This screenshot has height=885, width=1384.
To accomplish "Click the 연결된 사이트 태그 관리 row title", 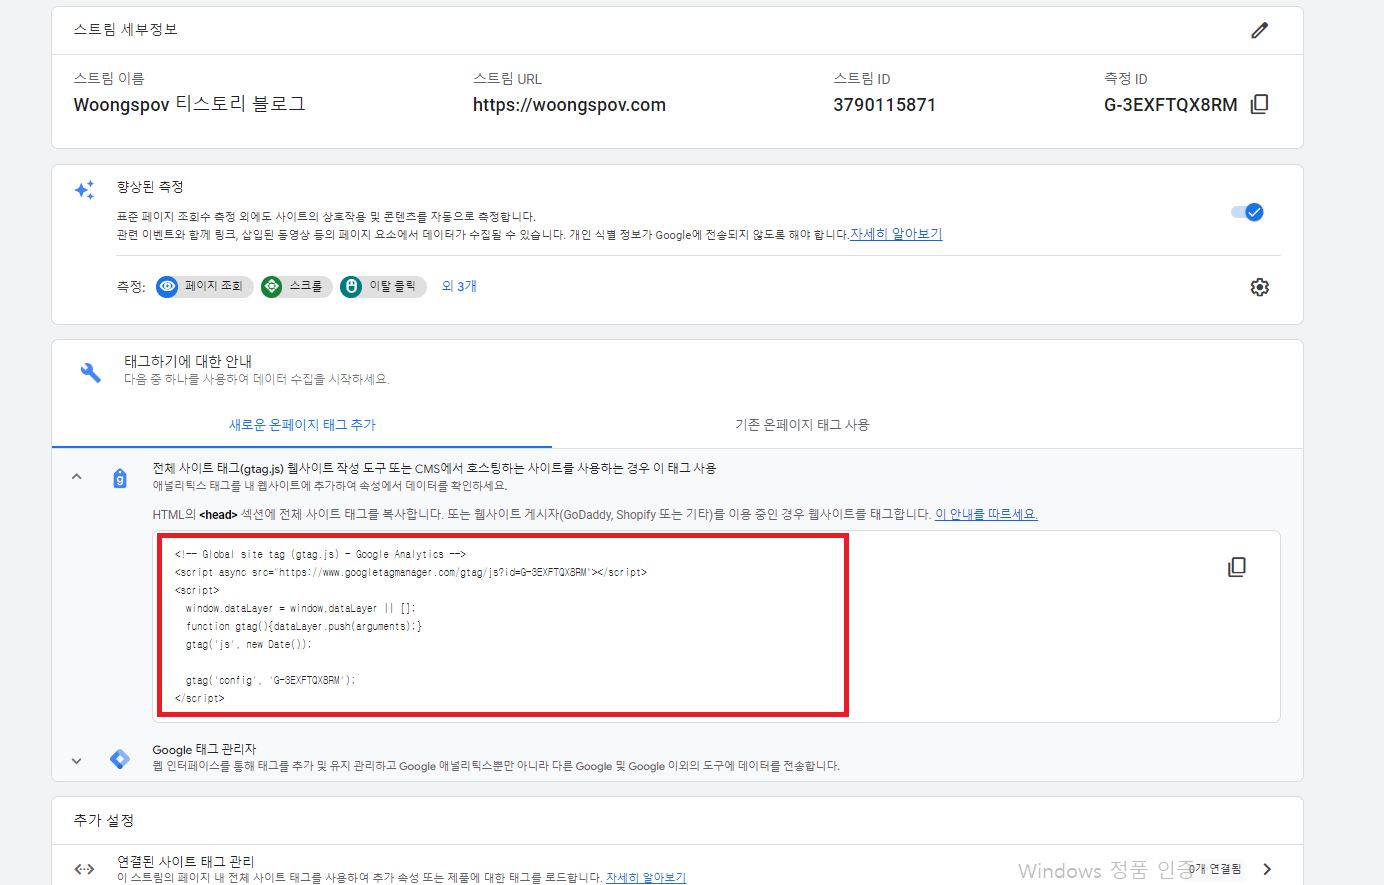I will pyautogui.click(x=185, y=861).
